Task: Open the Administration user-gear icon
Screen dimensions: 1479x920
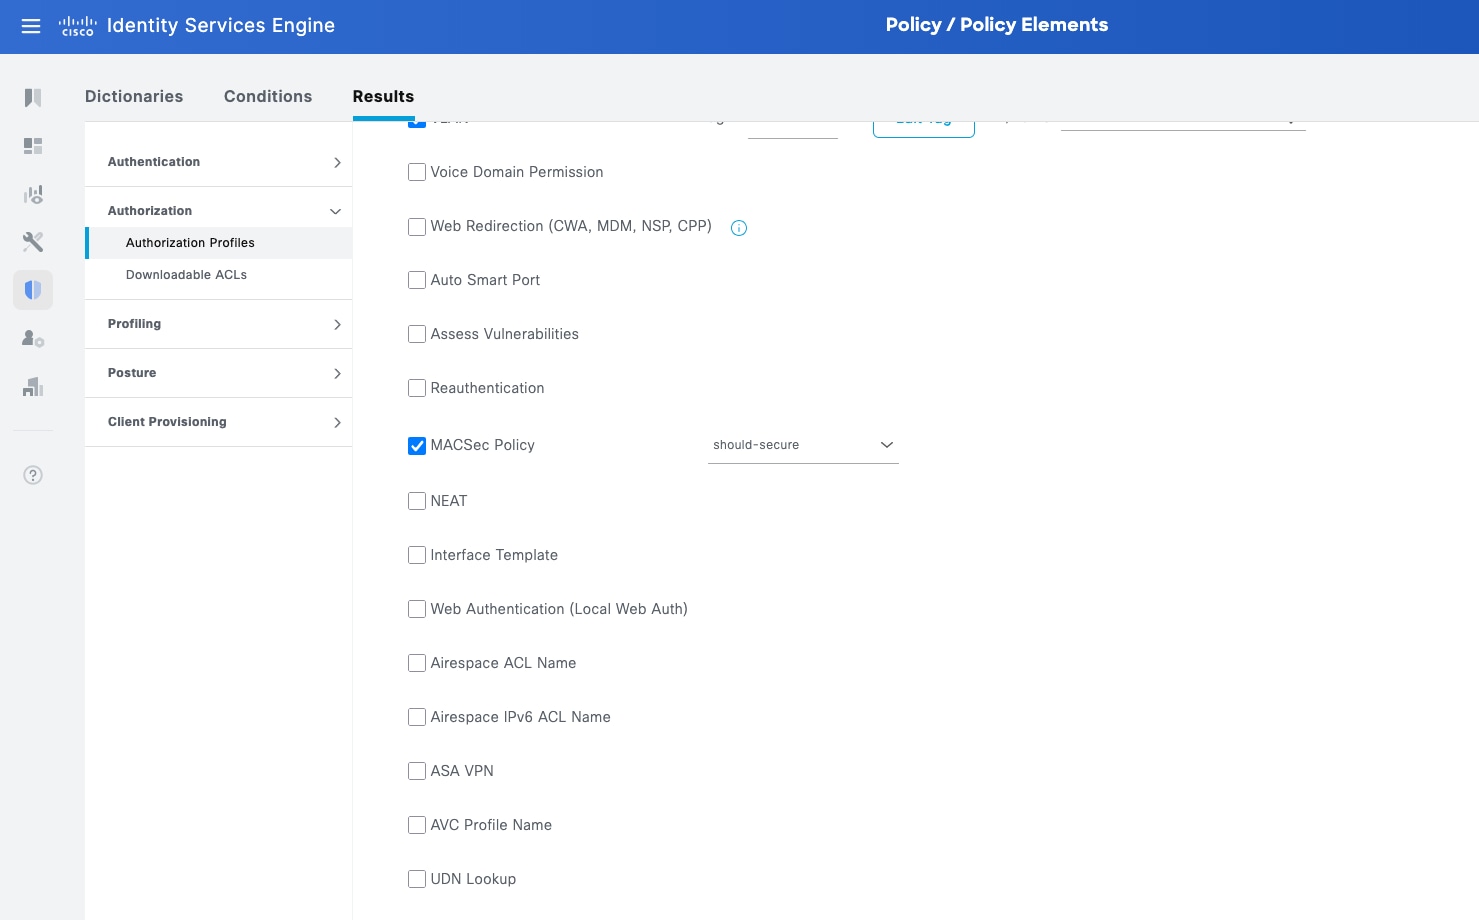Action: (33, 339)
